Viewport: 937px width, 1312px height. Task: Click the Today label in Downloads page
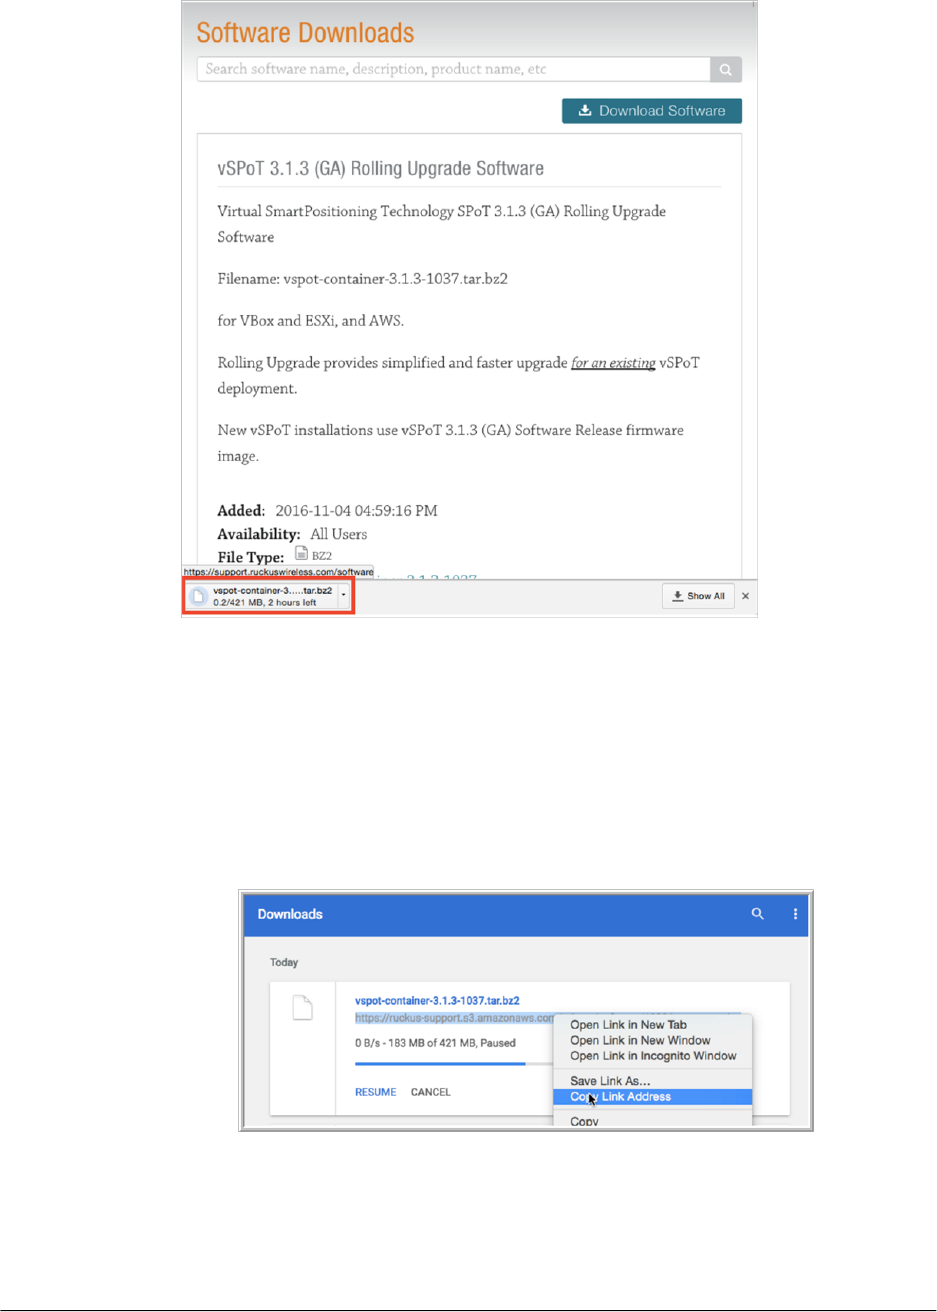pos(284,962)
